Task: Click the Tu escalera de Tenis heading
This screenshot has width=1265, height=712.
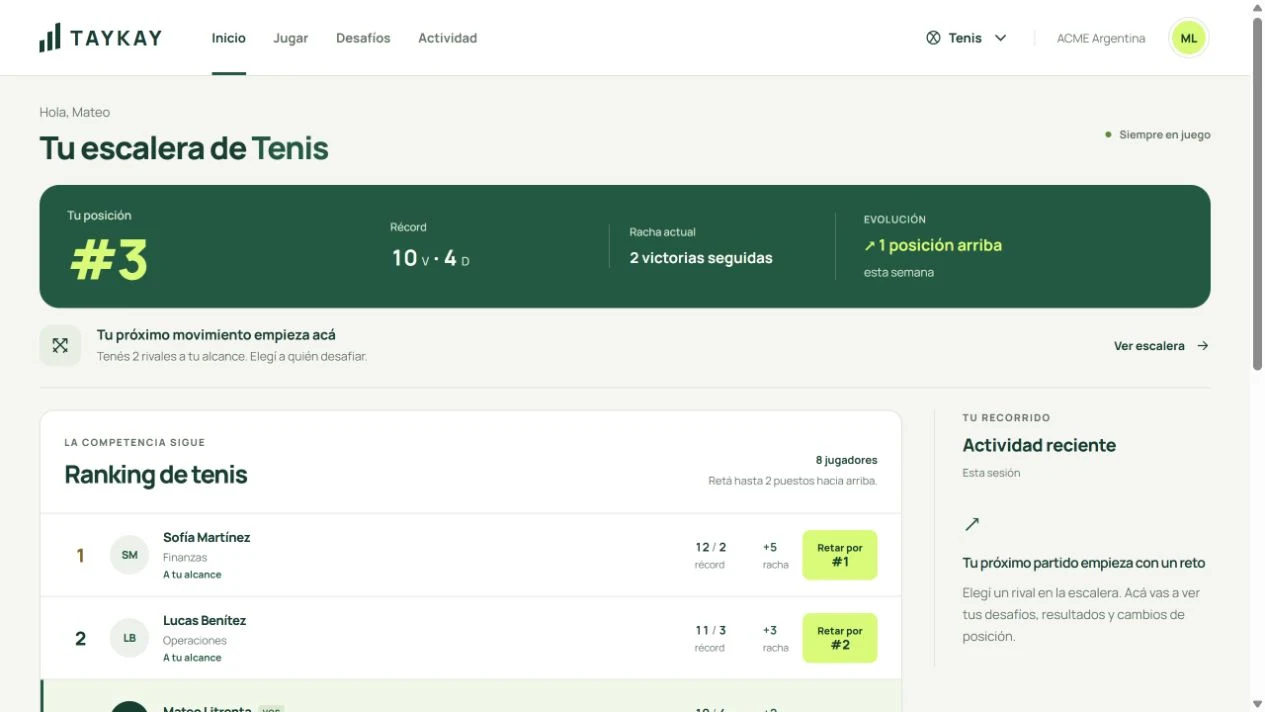Action: coord(184,148)
